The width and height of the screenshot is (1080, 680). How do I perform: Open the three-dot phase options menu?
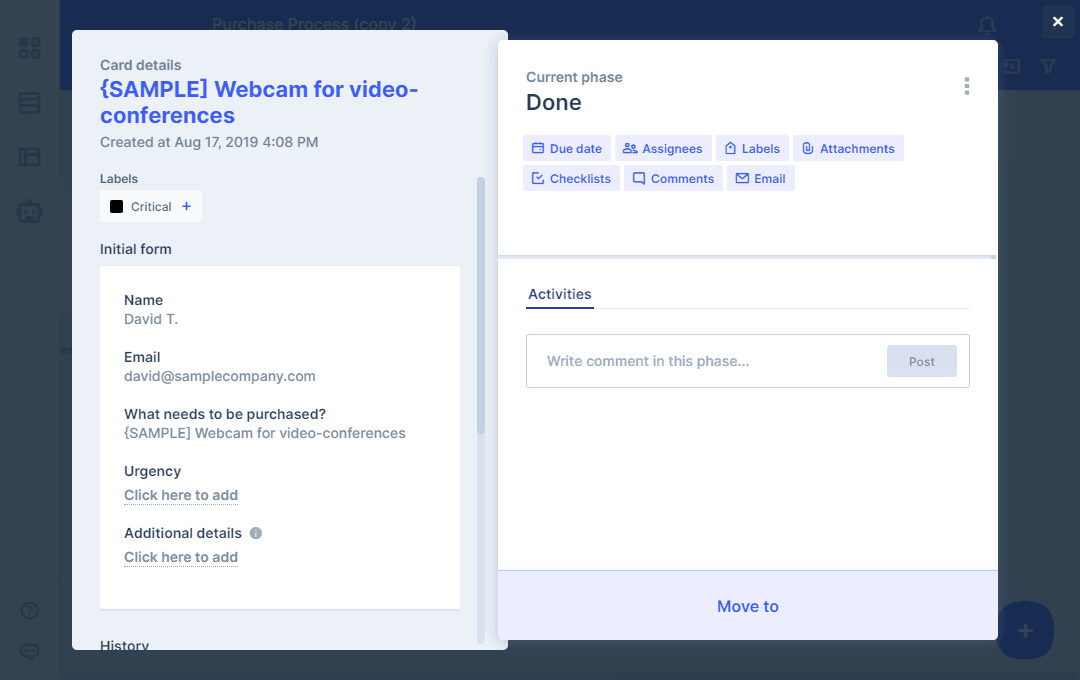(x=966, y=87)
